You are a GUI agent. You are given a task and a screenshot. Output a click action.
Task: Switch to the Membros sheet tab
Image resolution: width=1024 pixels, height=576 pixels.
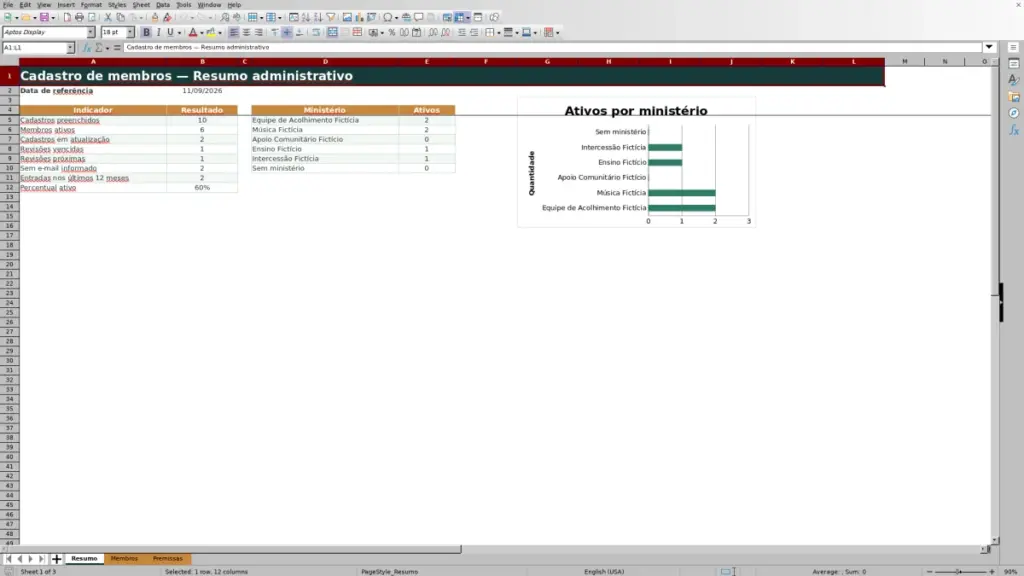pos(124,559)
